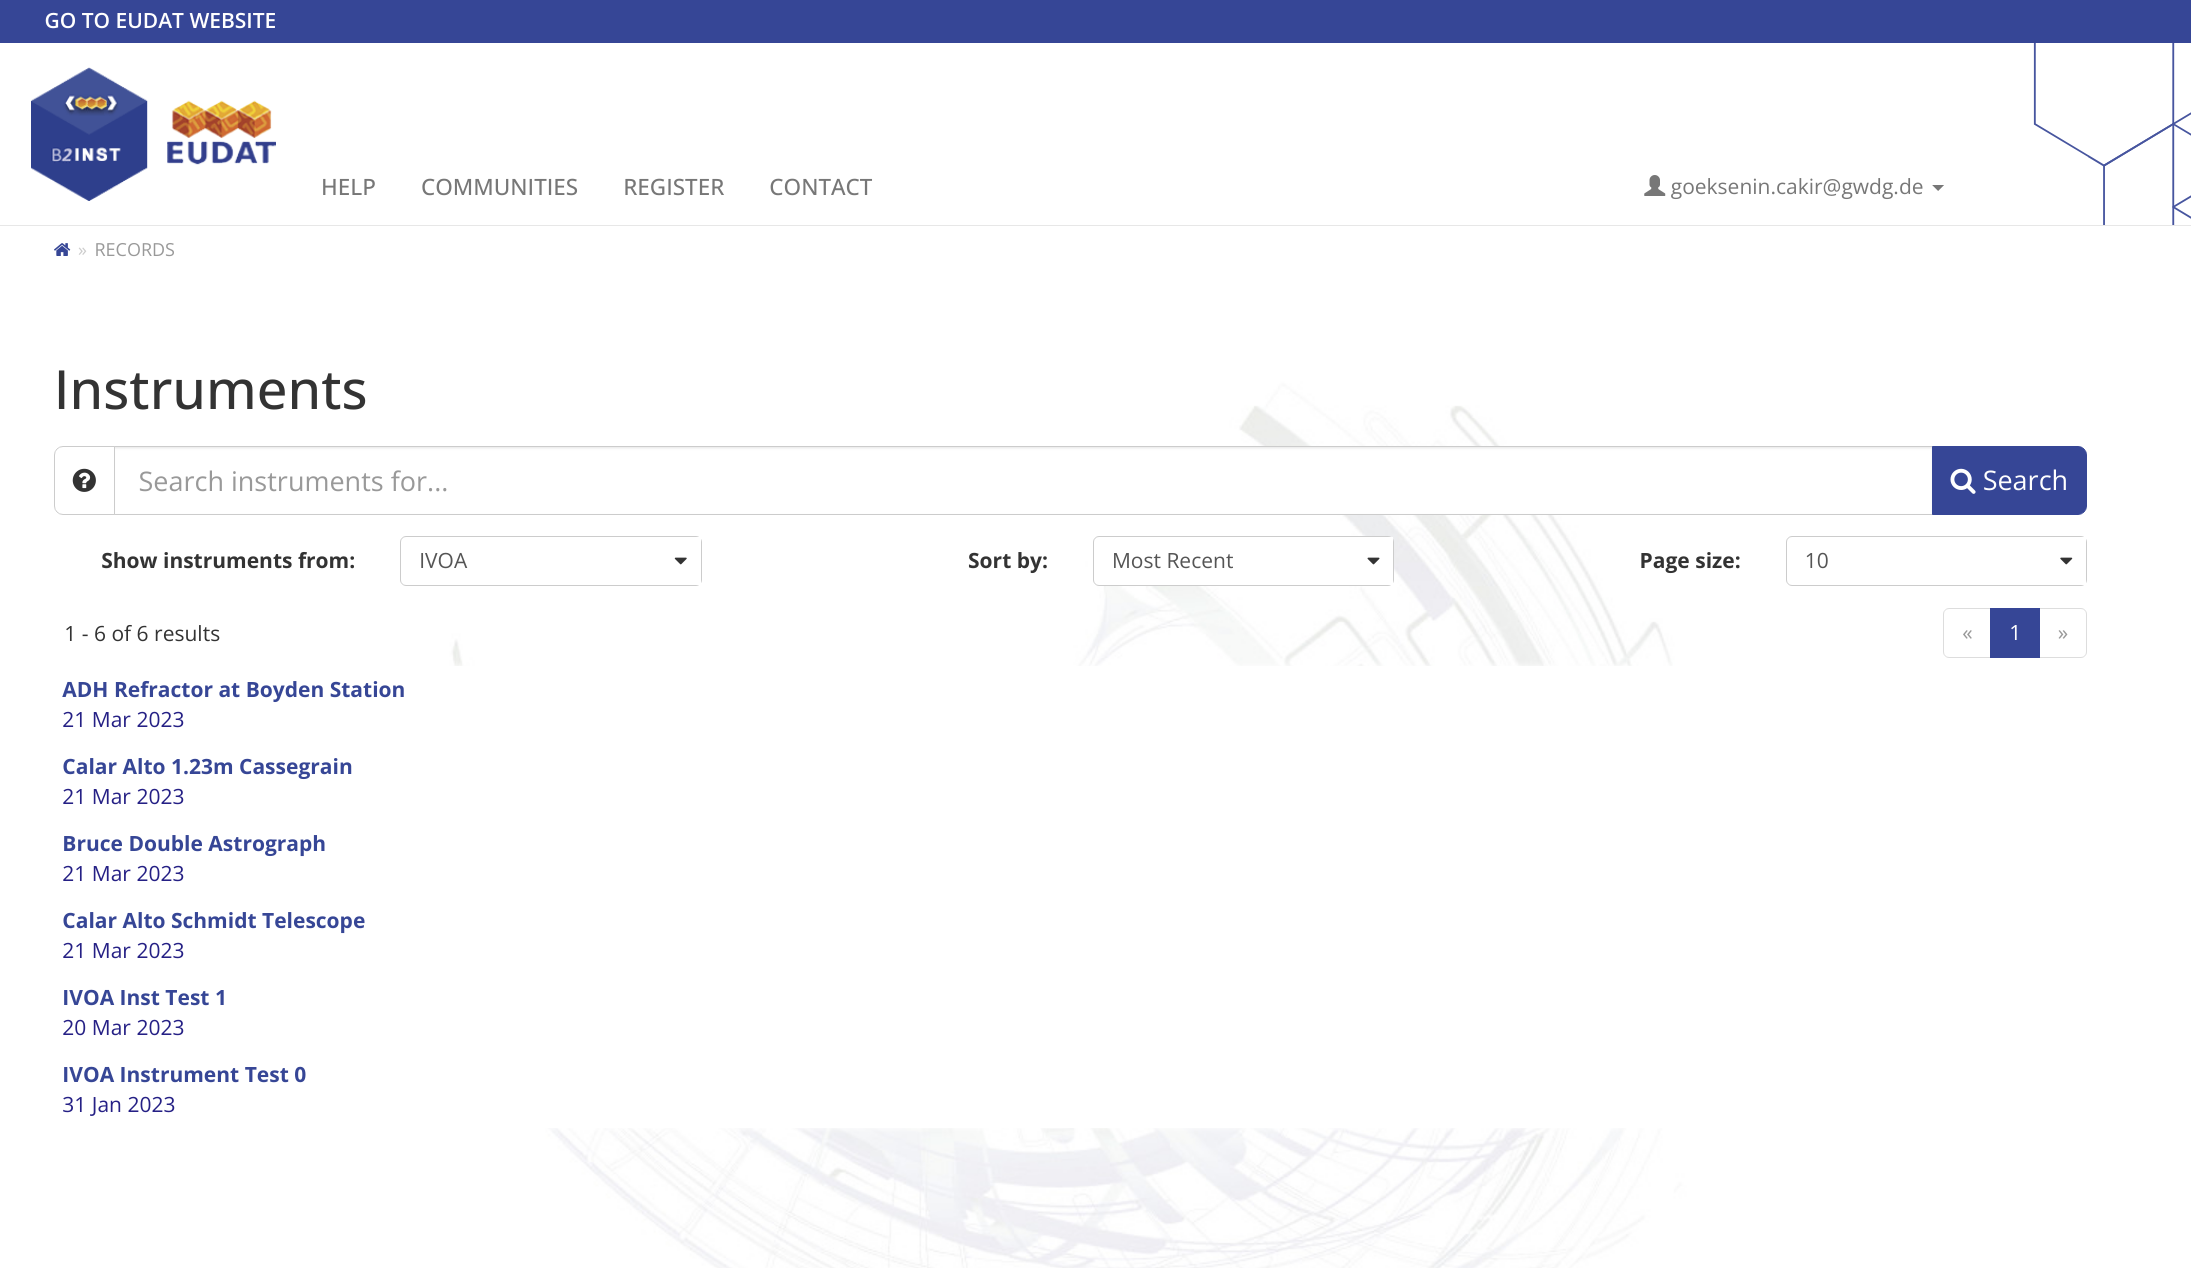Viewport: 2191px width, 1268px height.
Task: Click the magnifier icon on the Search button
Action: (1962, 480)
